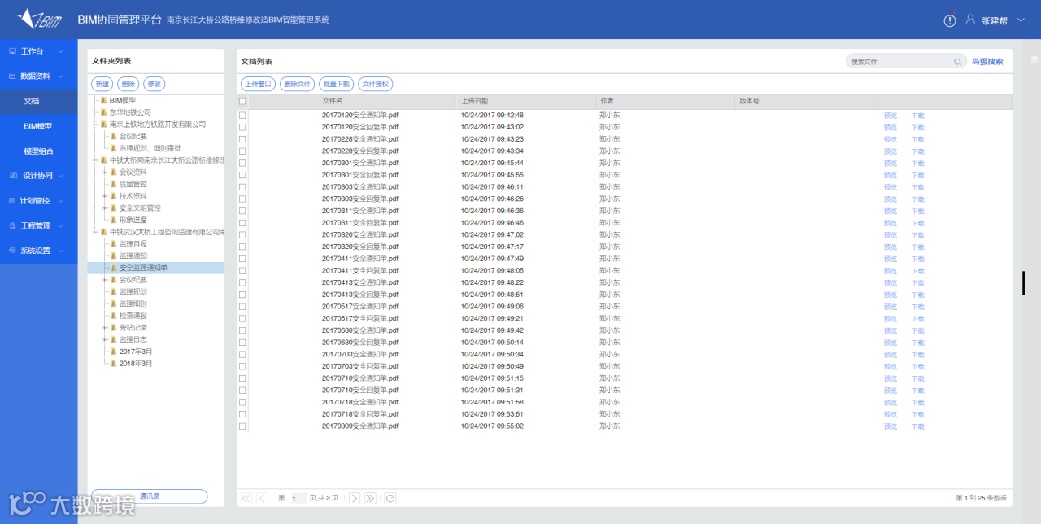This screenshot has height=524, width=1041.
Task: Check the box for 20170413安全回复单.pdf
Action: [x=242, y=294]
